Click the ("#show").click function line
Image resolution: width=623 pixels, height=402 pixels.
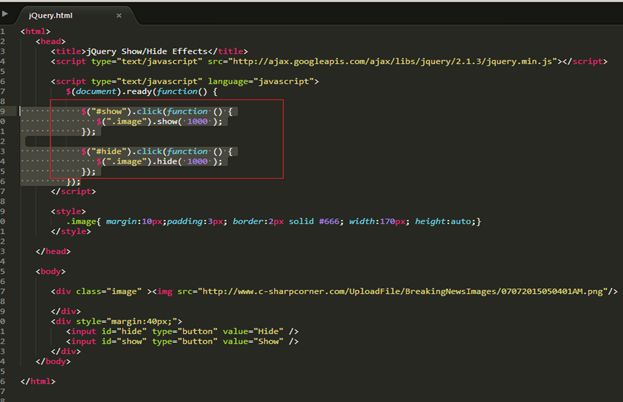[157, 111]
